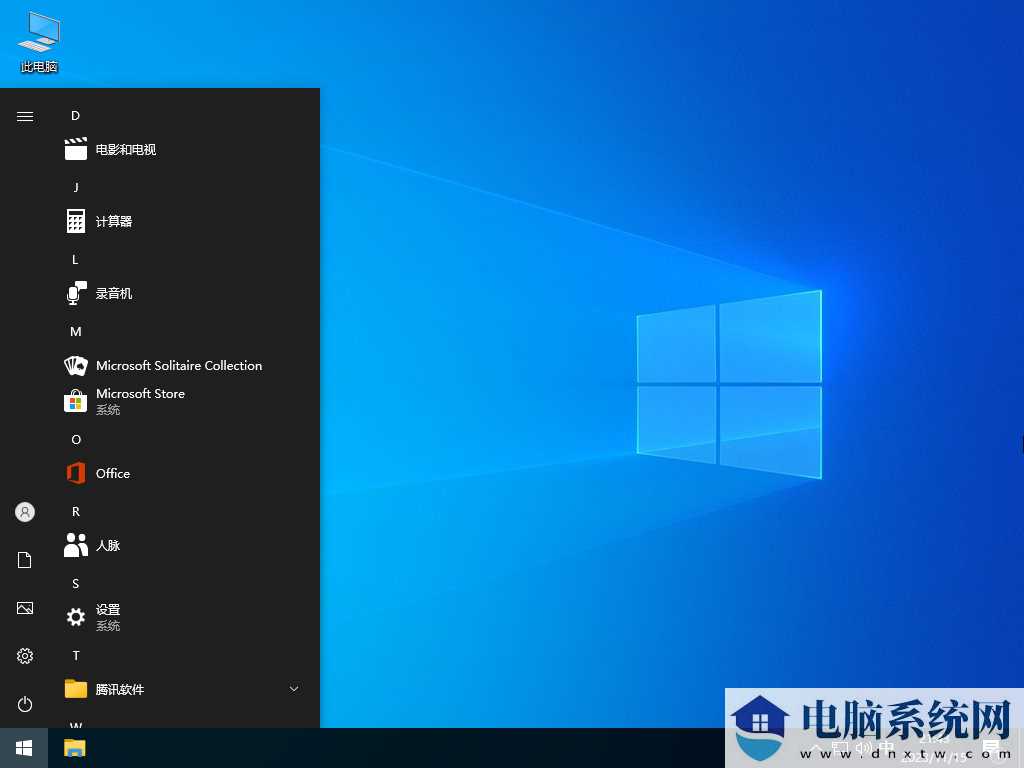Image resolution: width=1024 pixels, height=768 pixels.
Task: Click the R section header
Action: pos(76,511)
